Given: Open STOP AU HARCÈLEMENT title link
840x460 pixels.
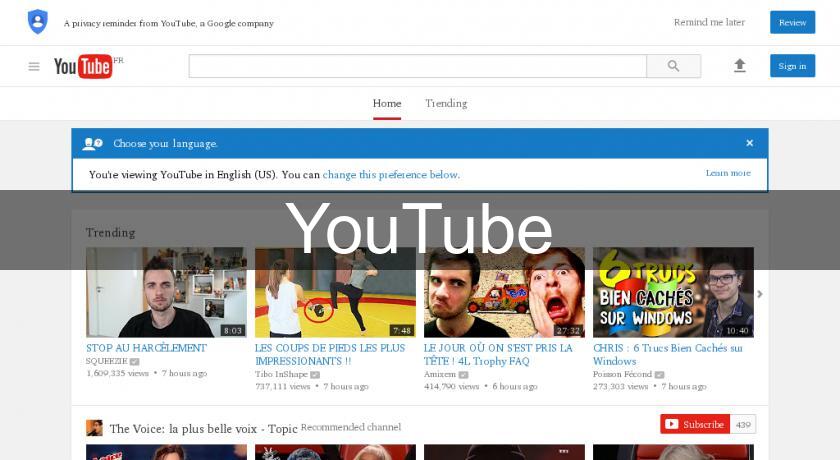Looking at the screenshot, I should coord(146,348).
